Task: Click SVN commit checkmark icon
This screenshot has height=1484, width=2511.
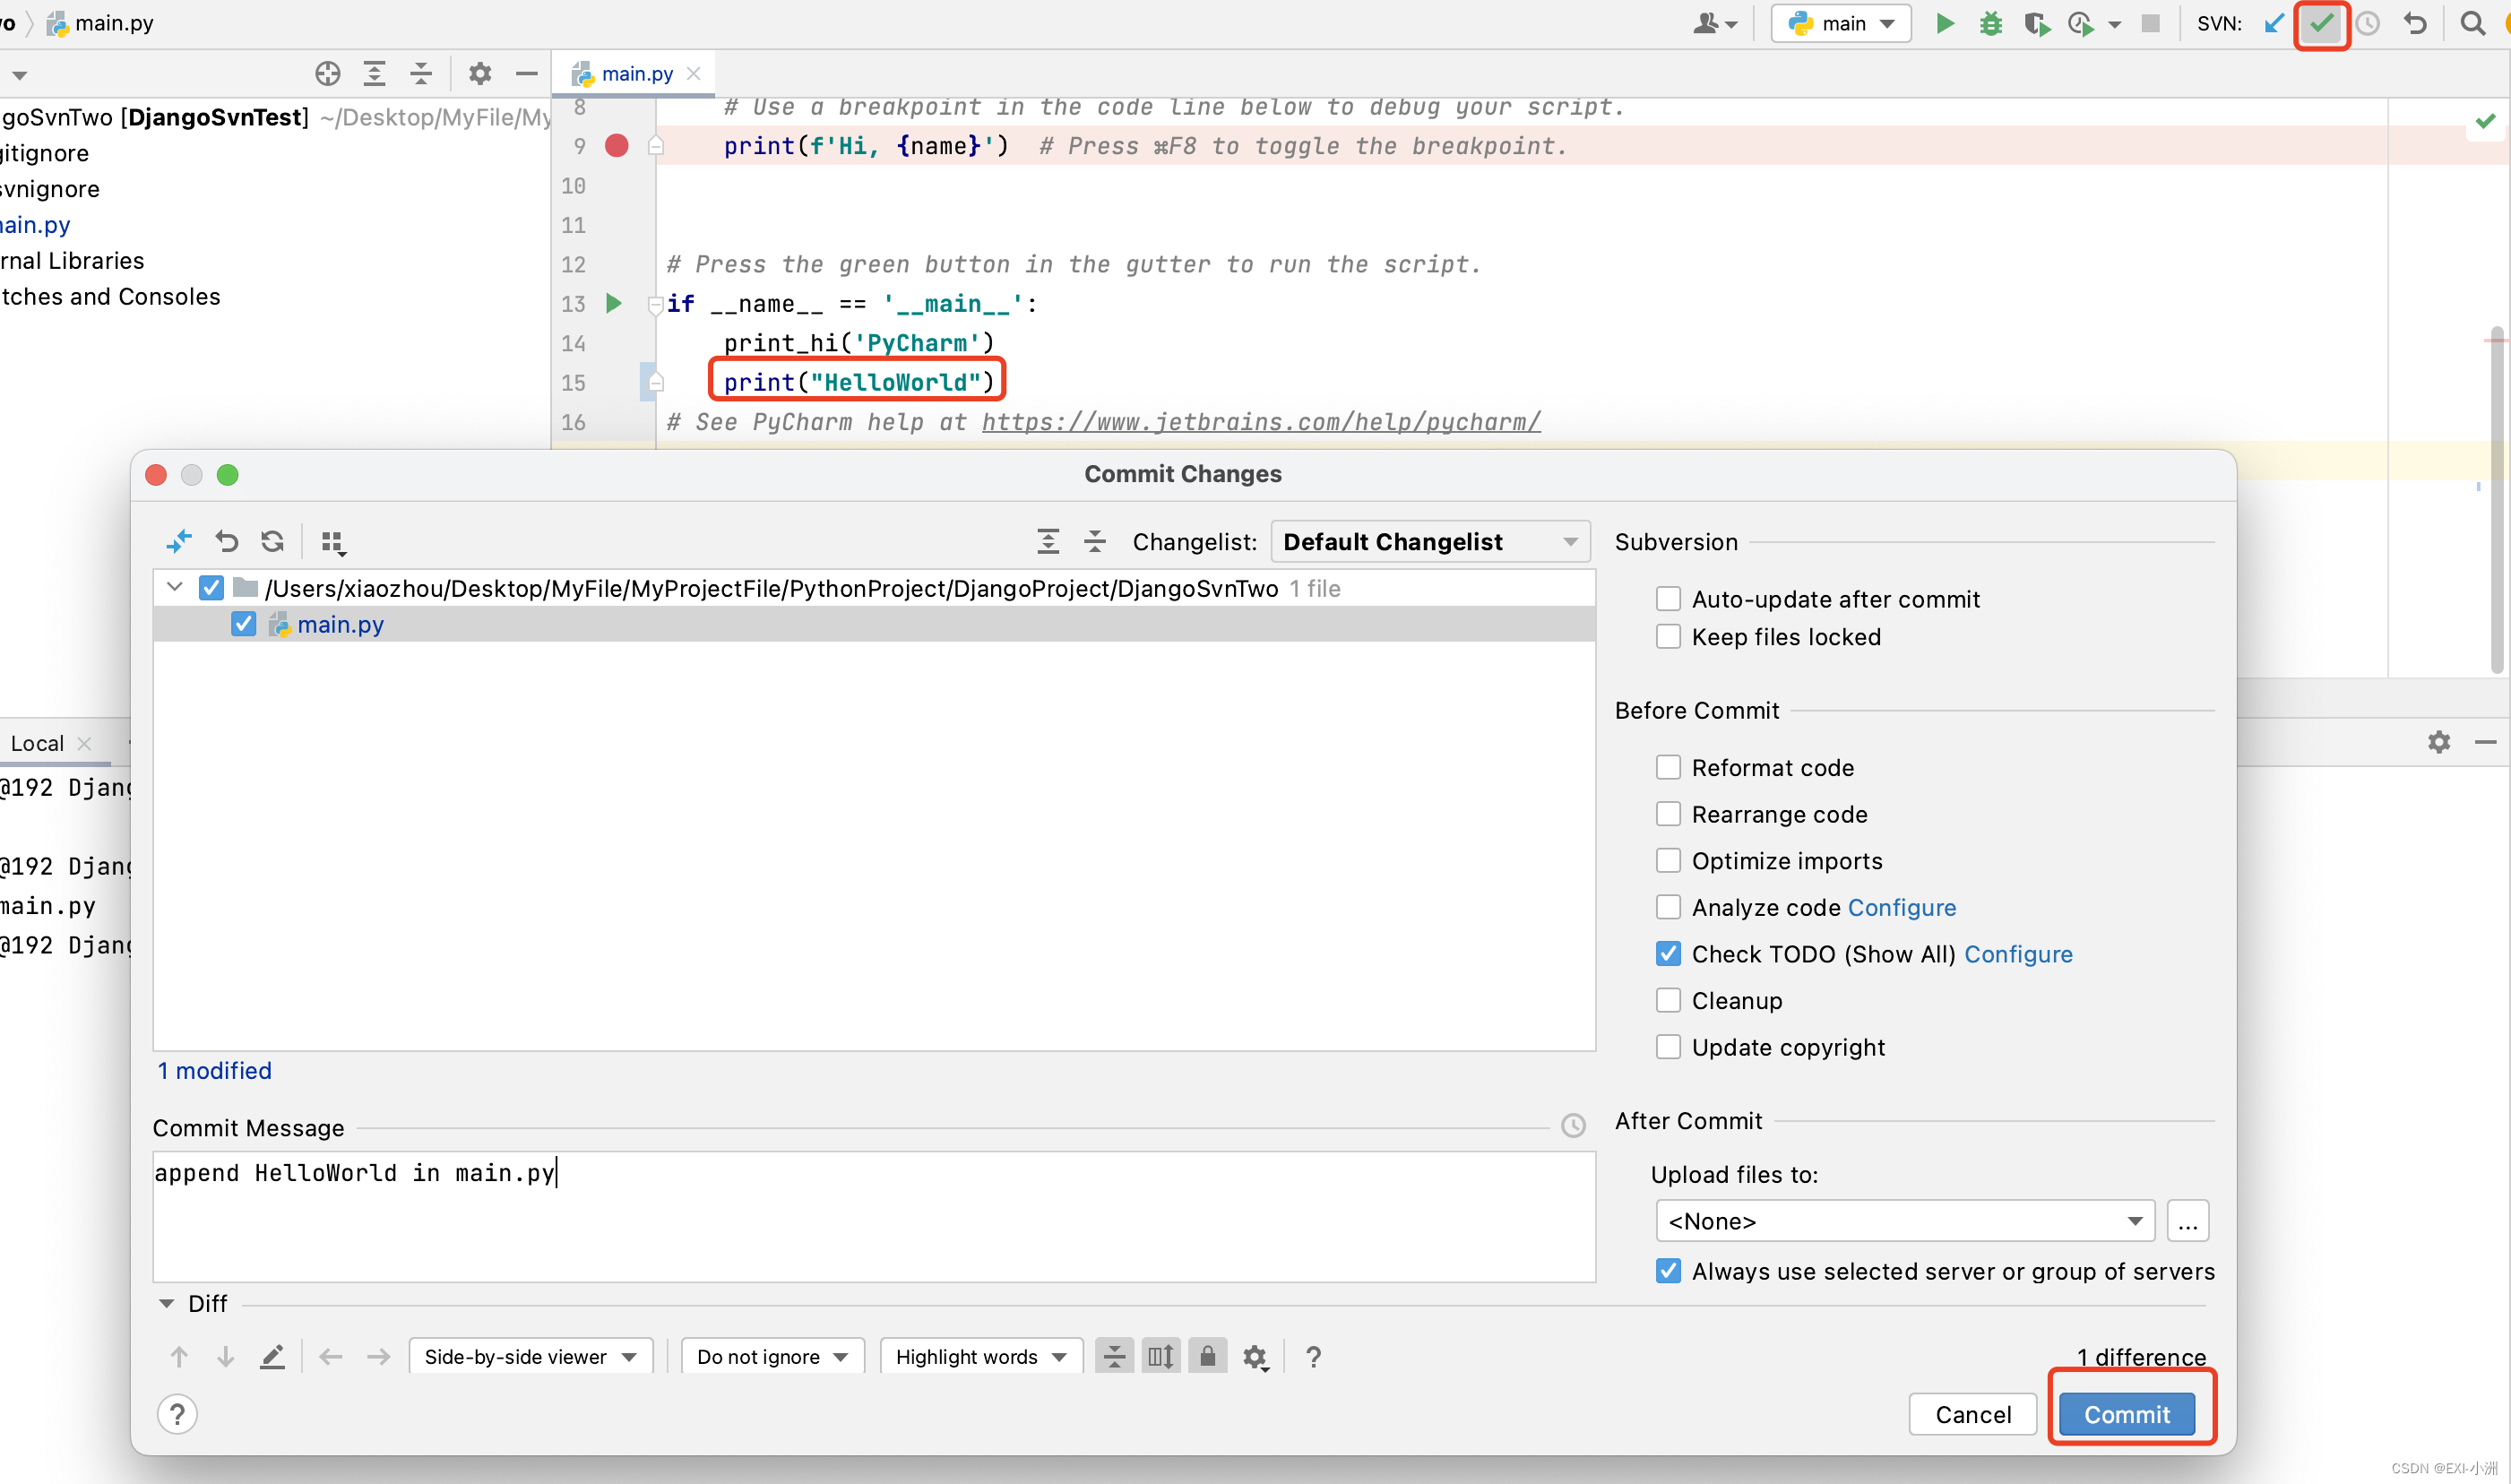Action: (x=2321, y=23)
